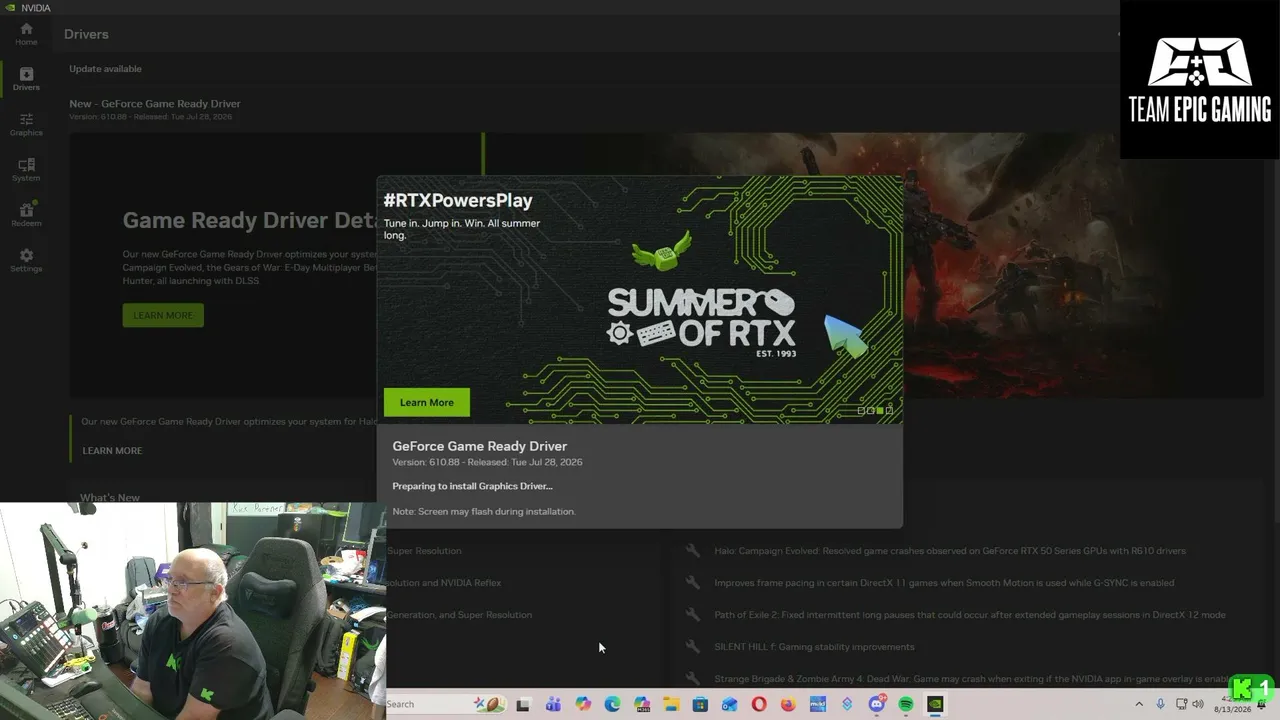Screen dimensions: 1280x720
Task: Open Discord from the taskbar
Action: [x=877, y=704]
